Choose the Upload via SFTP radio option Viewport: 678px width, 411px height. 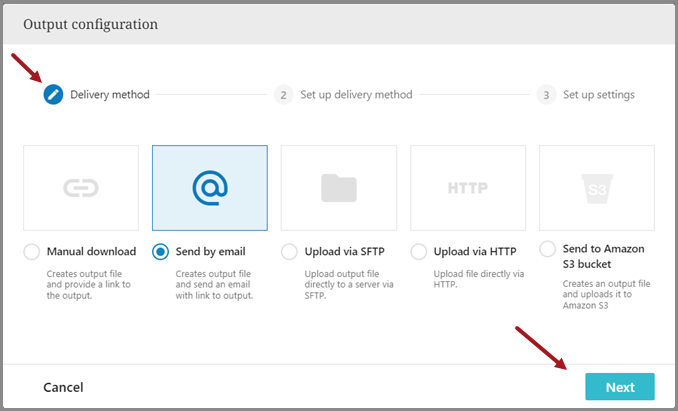click(x=290, y=252)
